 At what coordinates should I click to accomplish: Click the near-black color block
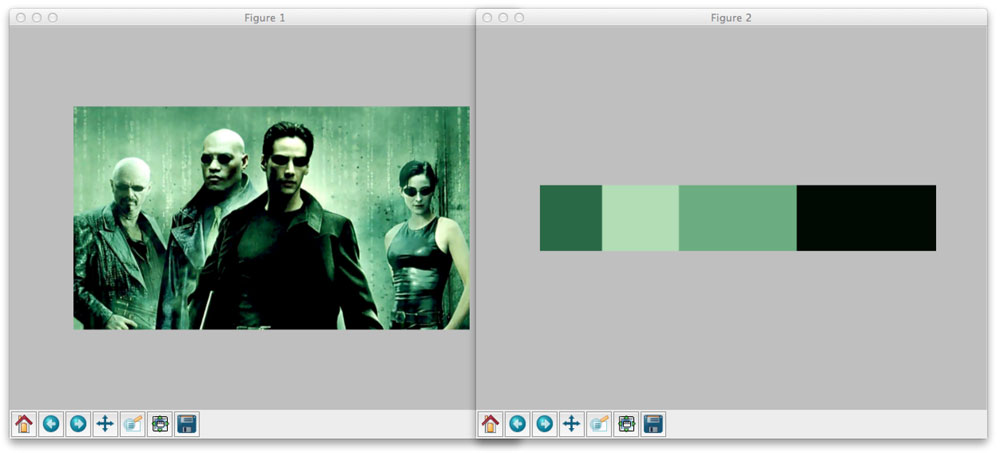coord(867,218)
